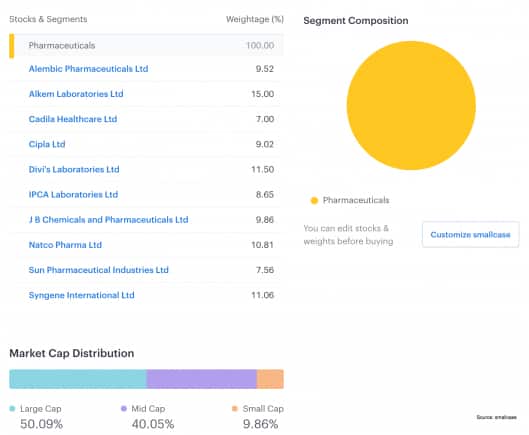Click the 10.81 weightage for Natco Pharma
The width and height of the screenshot is (529, 435).
[262, 245]
